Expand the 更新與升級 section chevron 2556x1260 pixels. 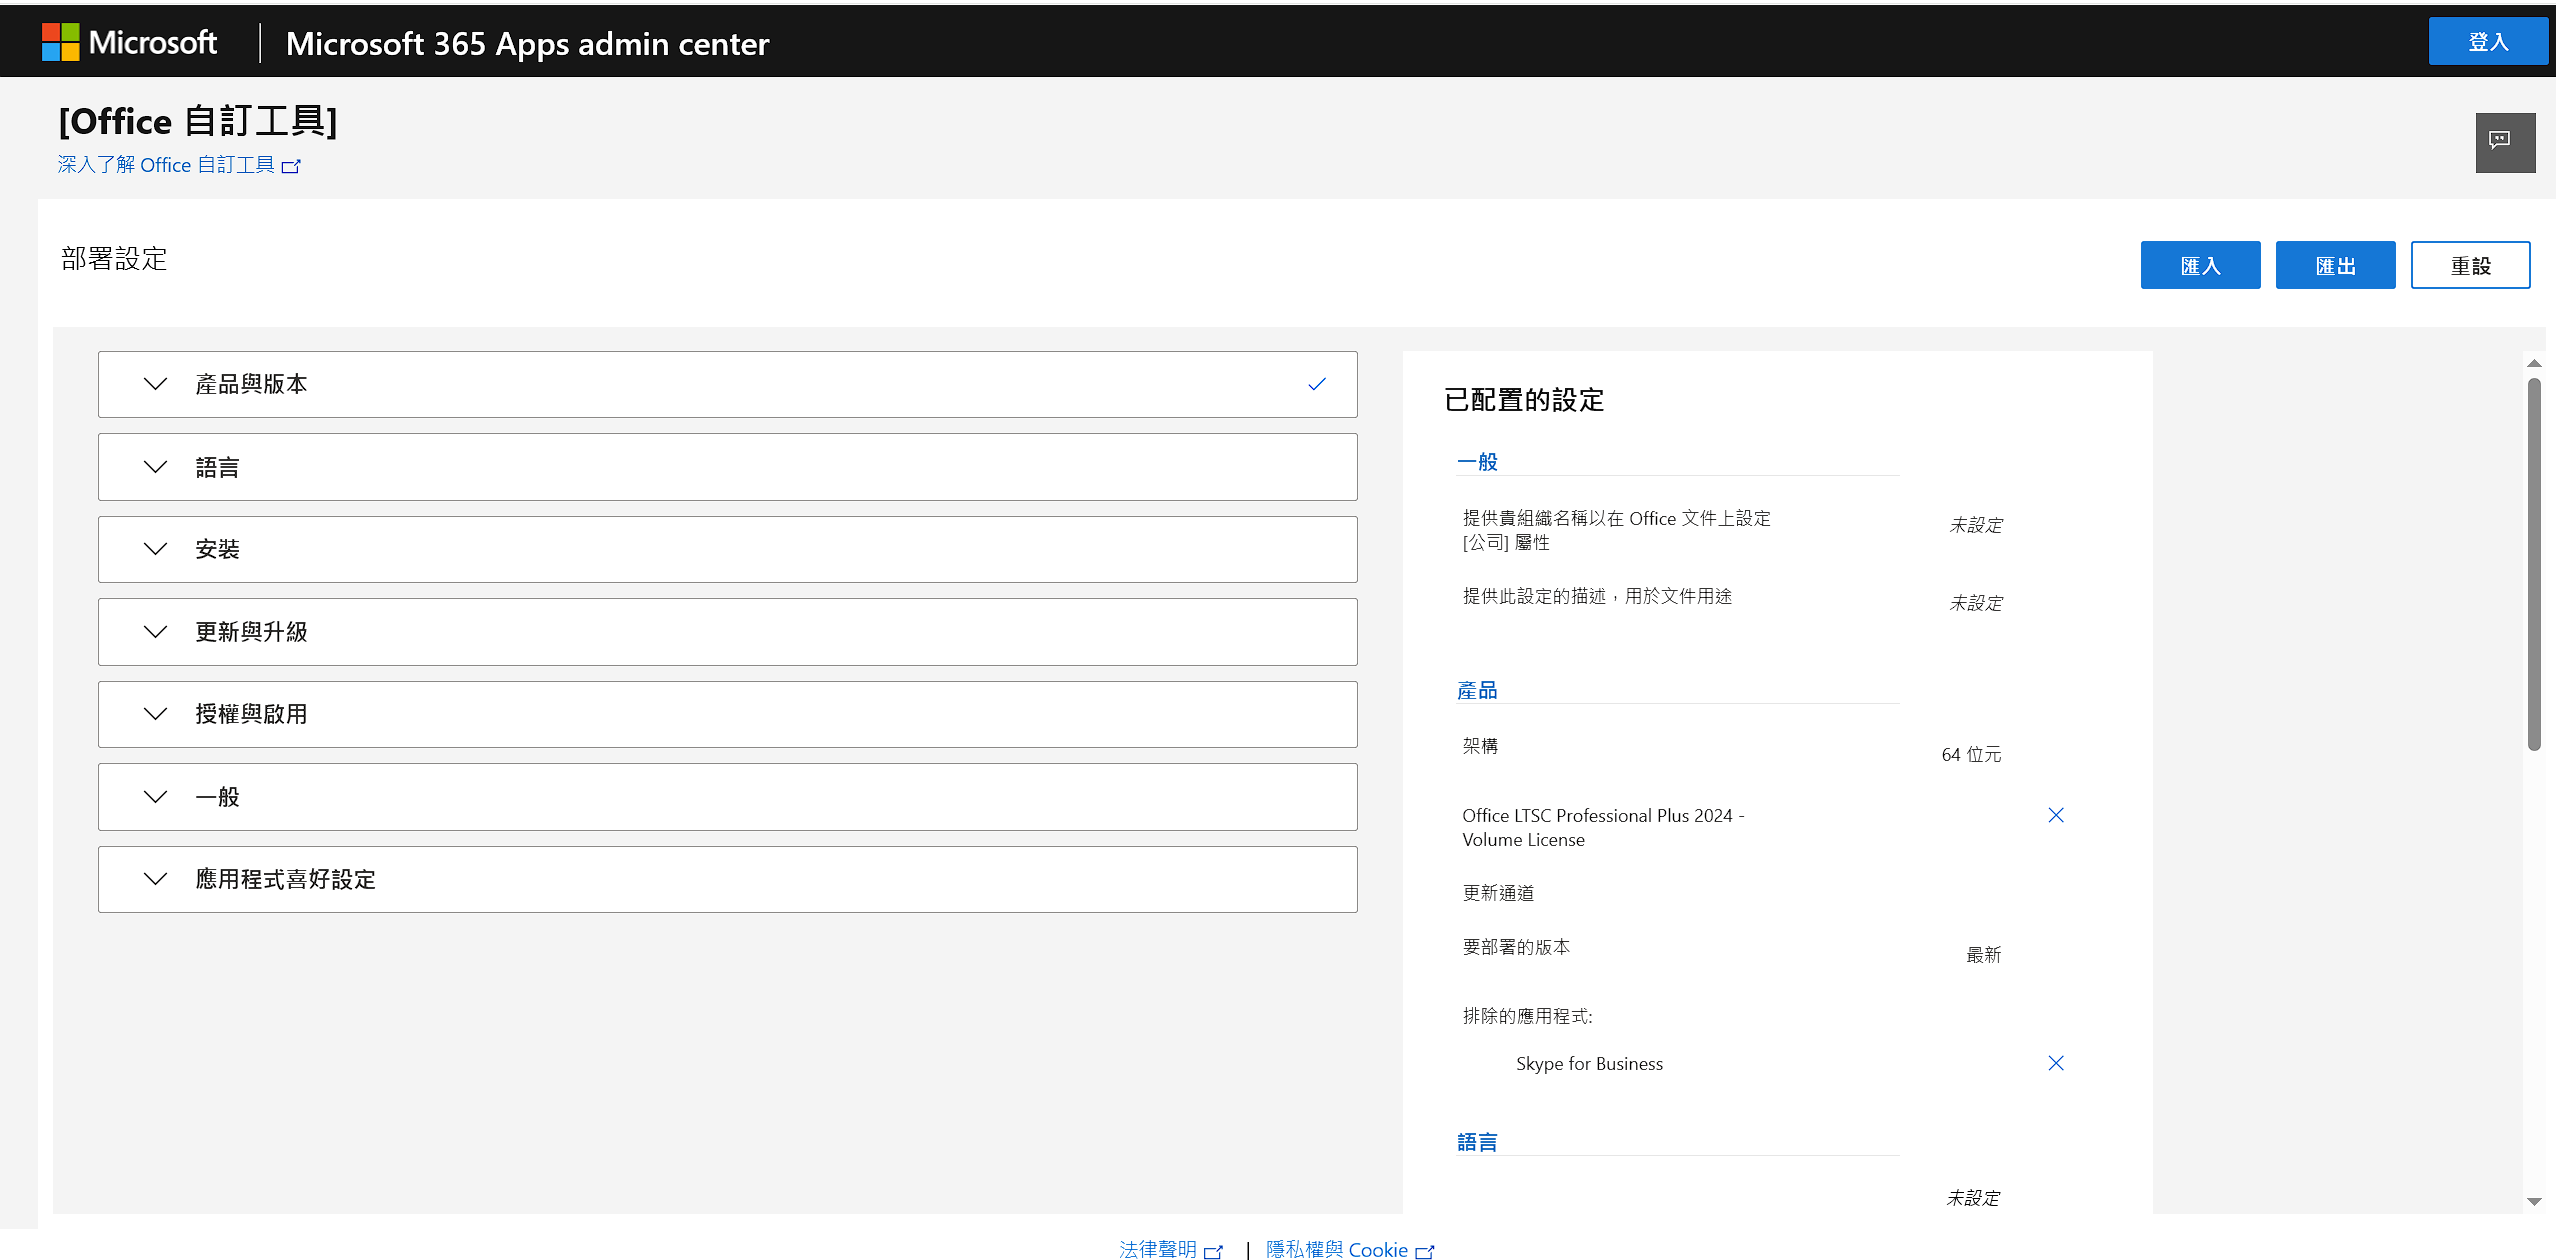155,632
